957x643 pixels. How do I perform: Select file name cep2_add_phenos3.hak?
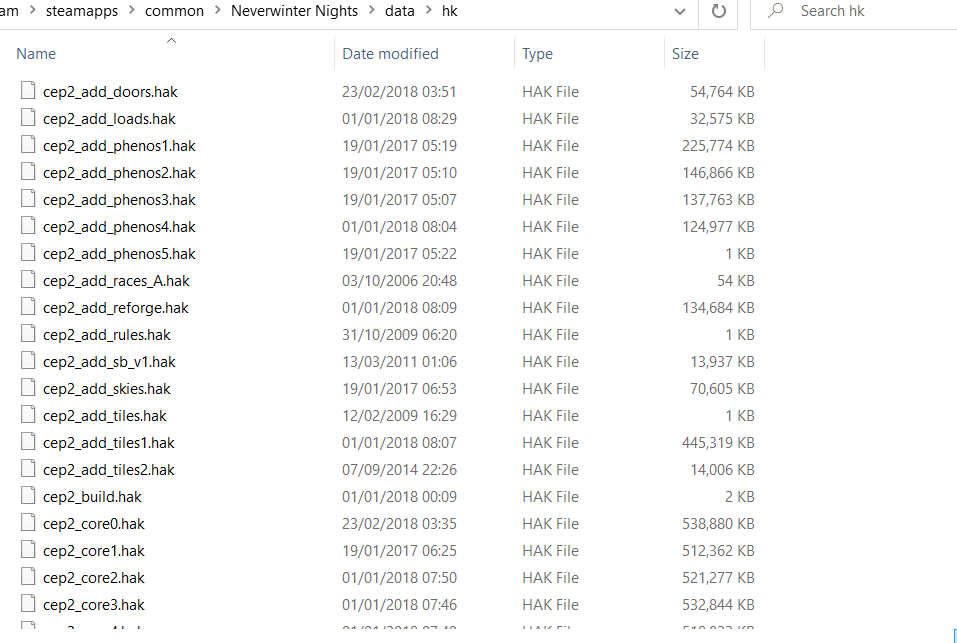[x=120, y=200]
